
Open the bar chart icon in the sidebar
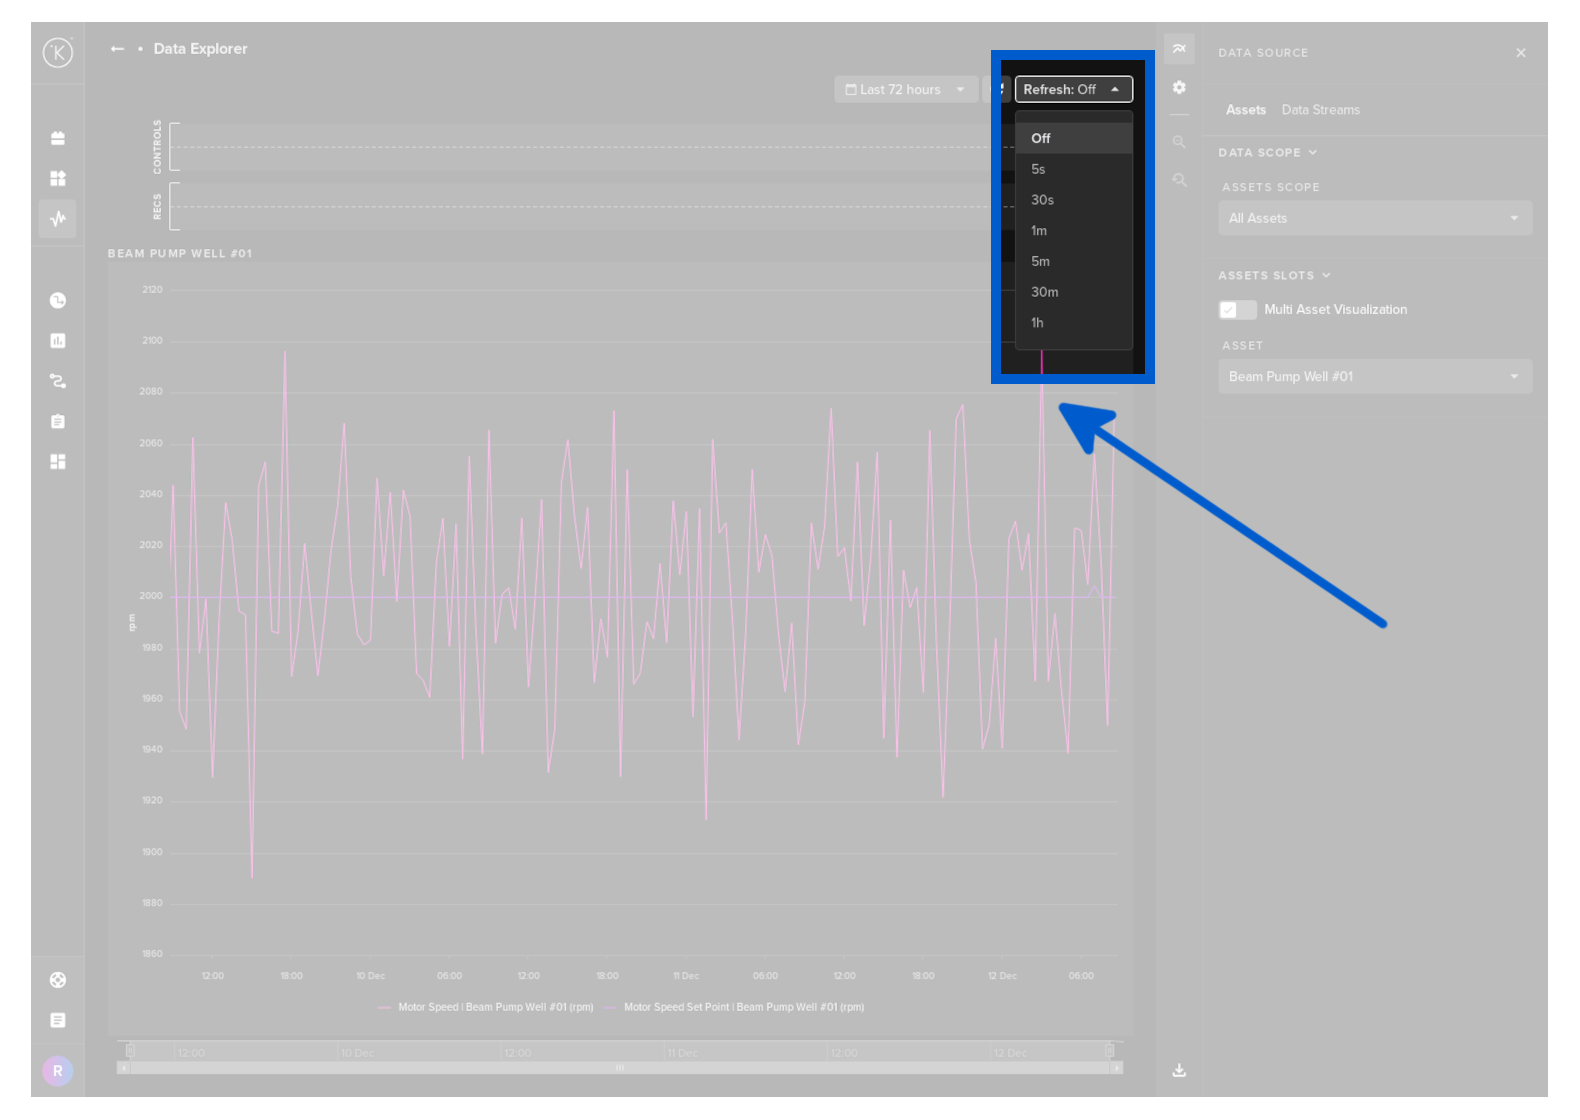click(x=58, y=341)
